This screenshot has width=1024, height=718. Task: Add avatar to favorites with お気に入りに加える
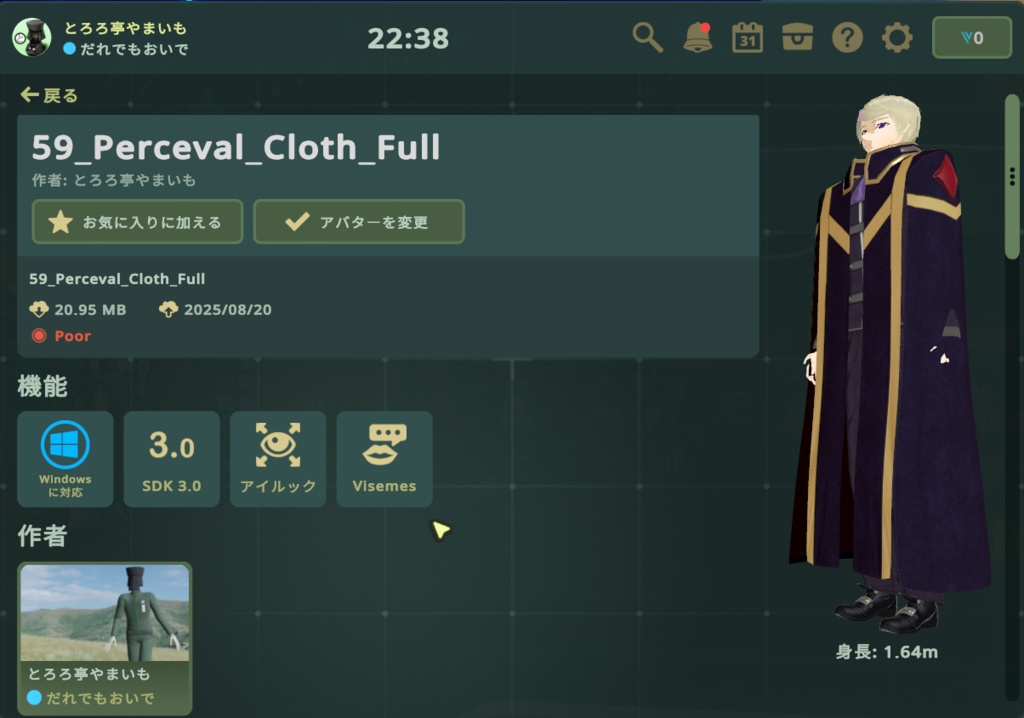click(x=138, y=222)
